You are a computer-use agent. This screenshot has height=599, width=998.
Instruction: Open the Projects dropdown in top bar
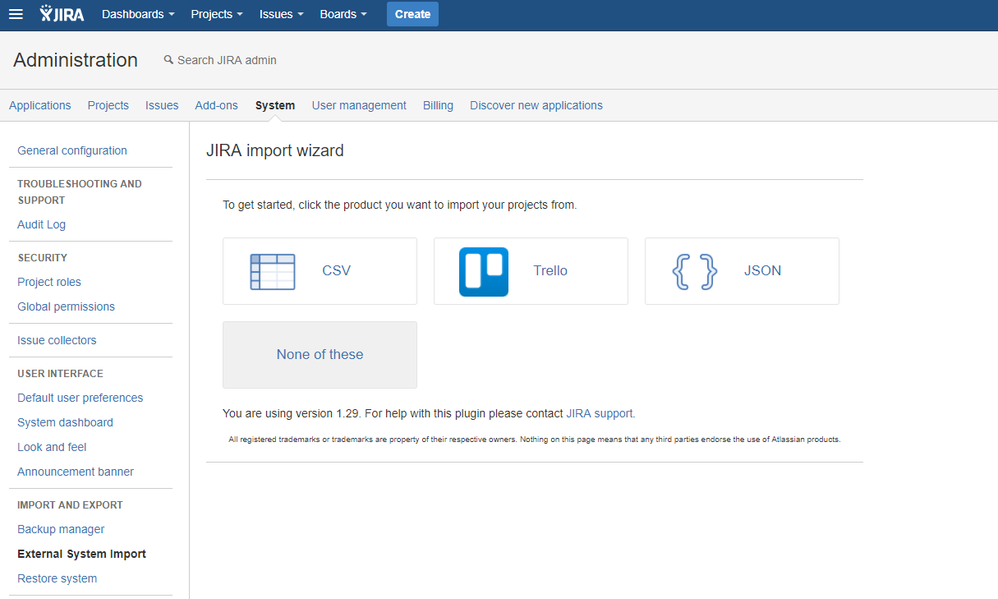(x=217, y=14)
